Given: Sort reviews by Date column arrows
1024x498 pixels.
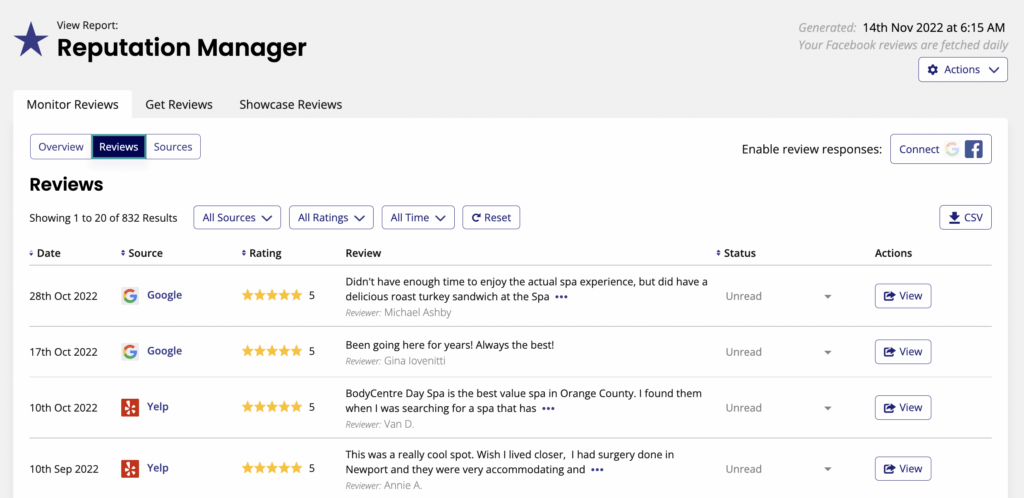Looking at the screenshot, I should (32, 253).
